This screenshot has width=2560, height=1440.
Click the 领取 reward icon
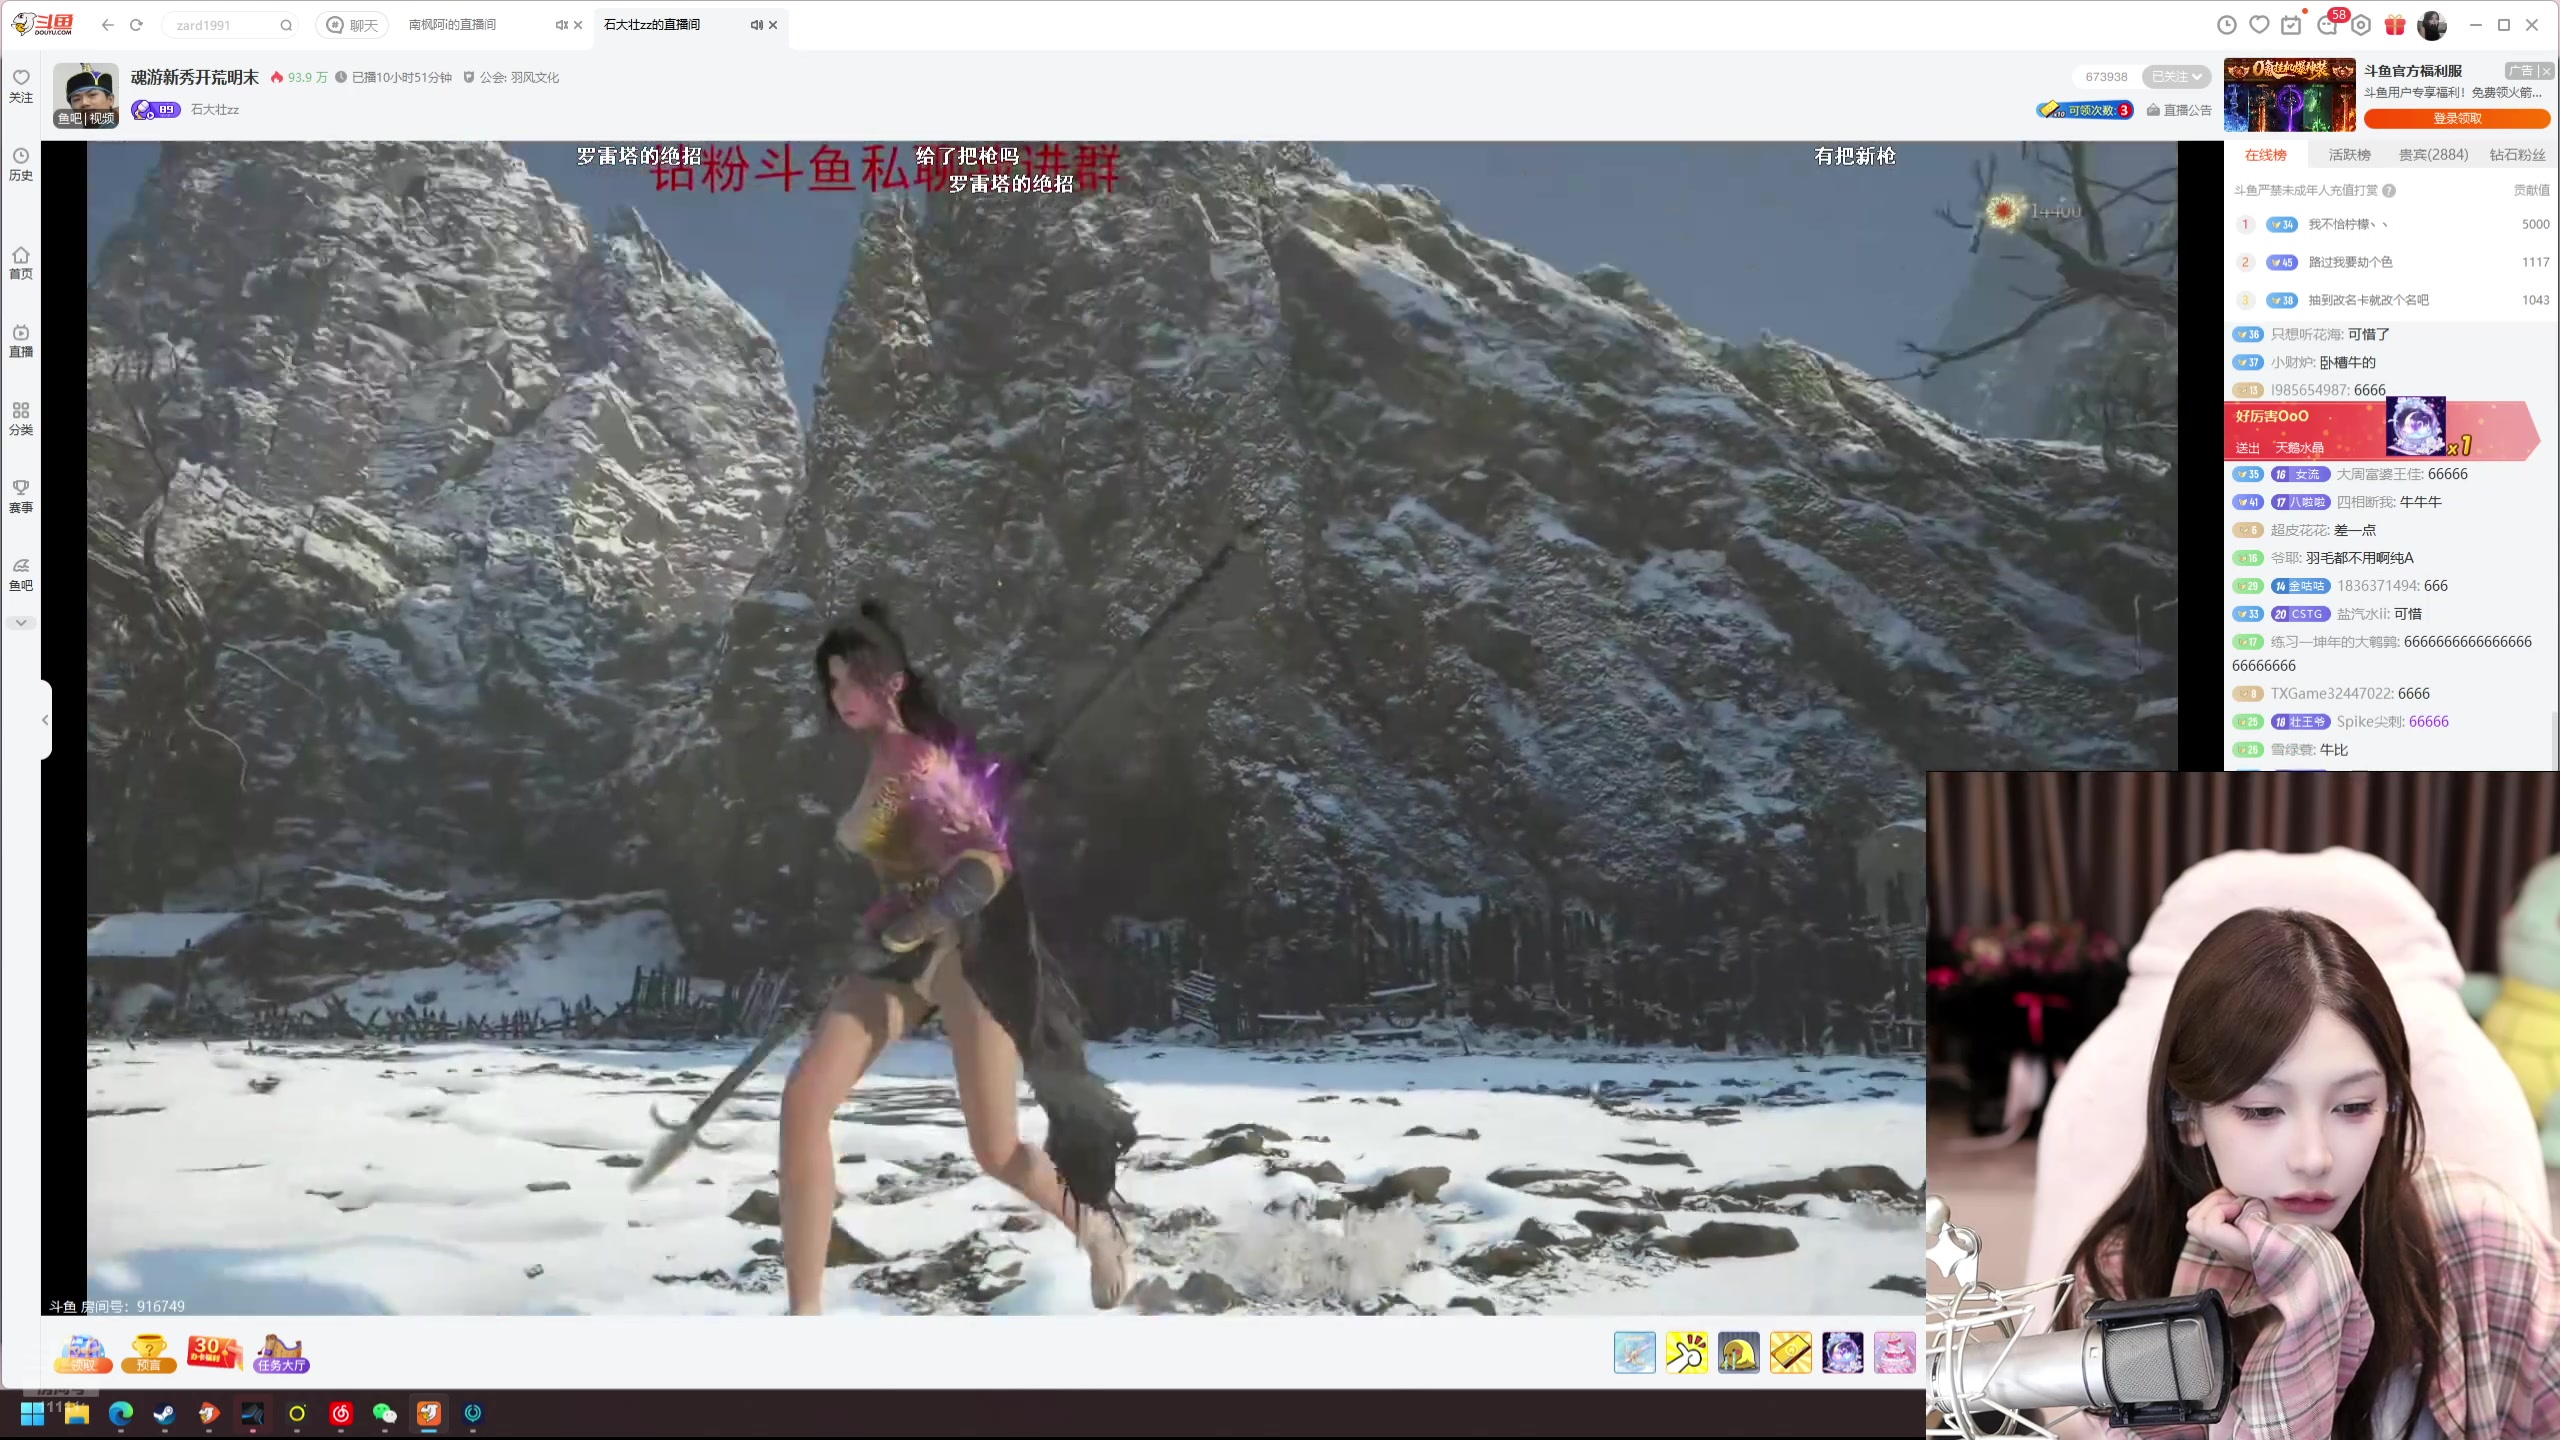tap(84, 1354)
